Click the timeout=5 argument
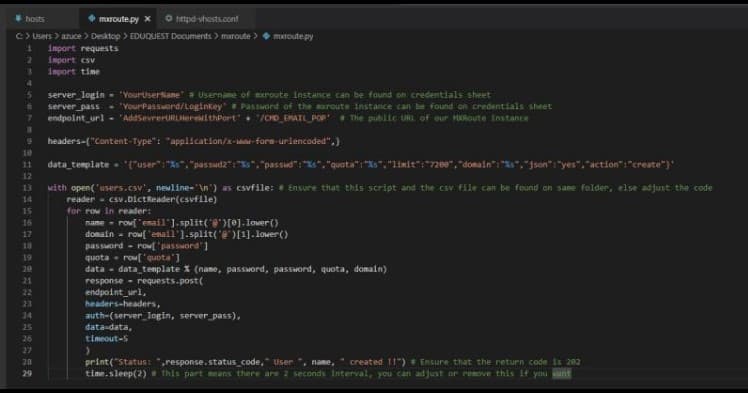Viewport: 748px width, 393px height. (x=106, y=339)
